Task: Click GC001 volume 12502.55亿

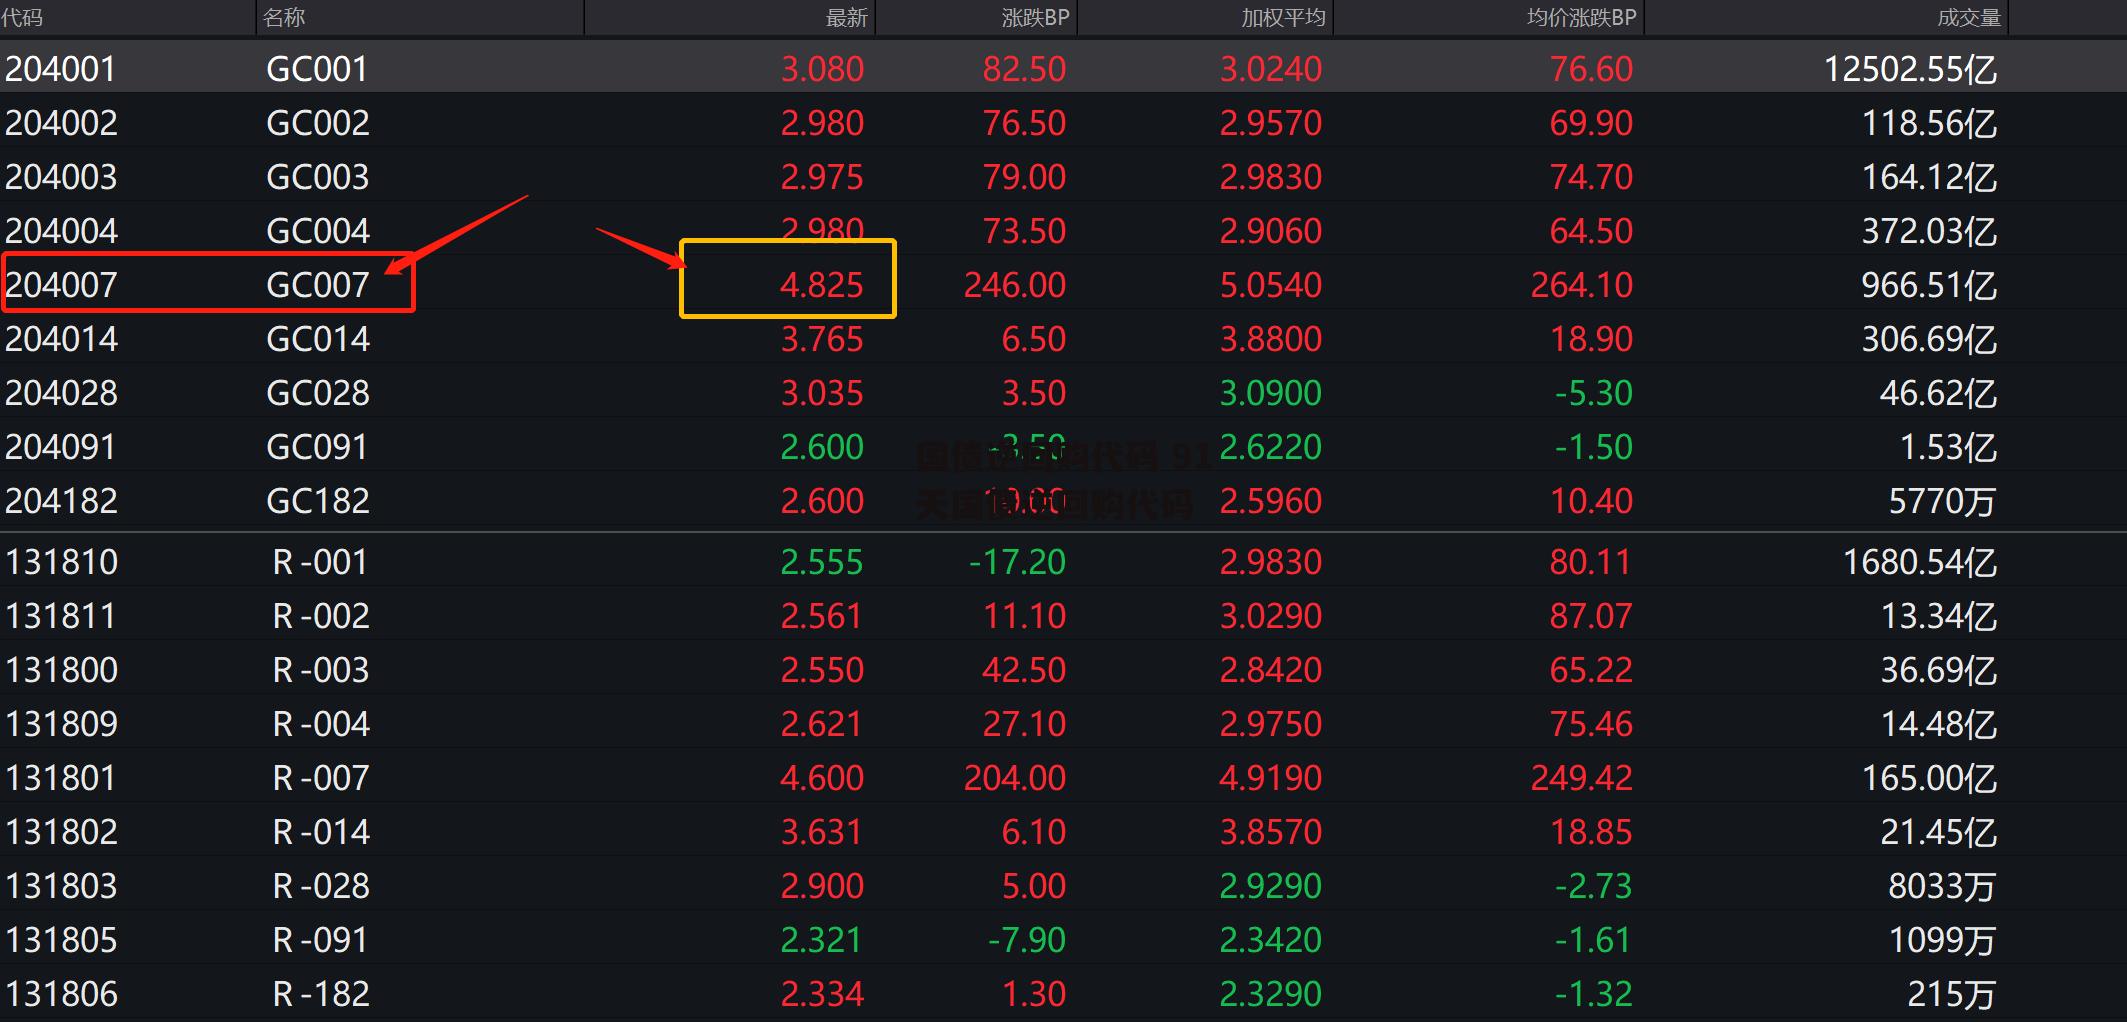Action: (1910, 69)
